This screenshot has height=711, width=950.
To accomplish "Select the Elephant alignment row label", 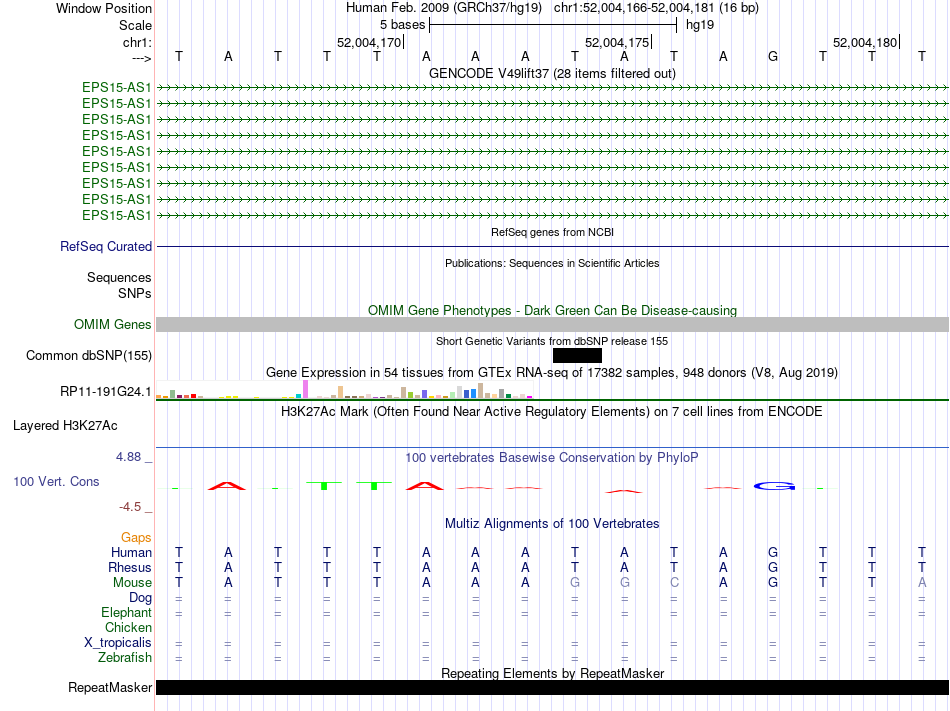I will pyautogui.click(x=126, y=612).
